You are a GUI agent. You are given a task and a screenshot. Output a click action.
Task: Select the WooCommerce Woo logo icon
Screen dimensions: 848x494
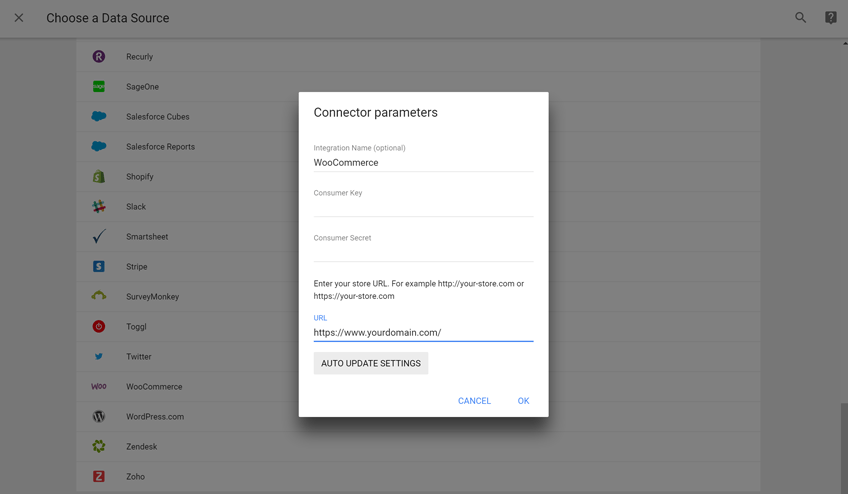(x=98, y=386)
